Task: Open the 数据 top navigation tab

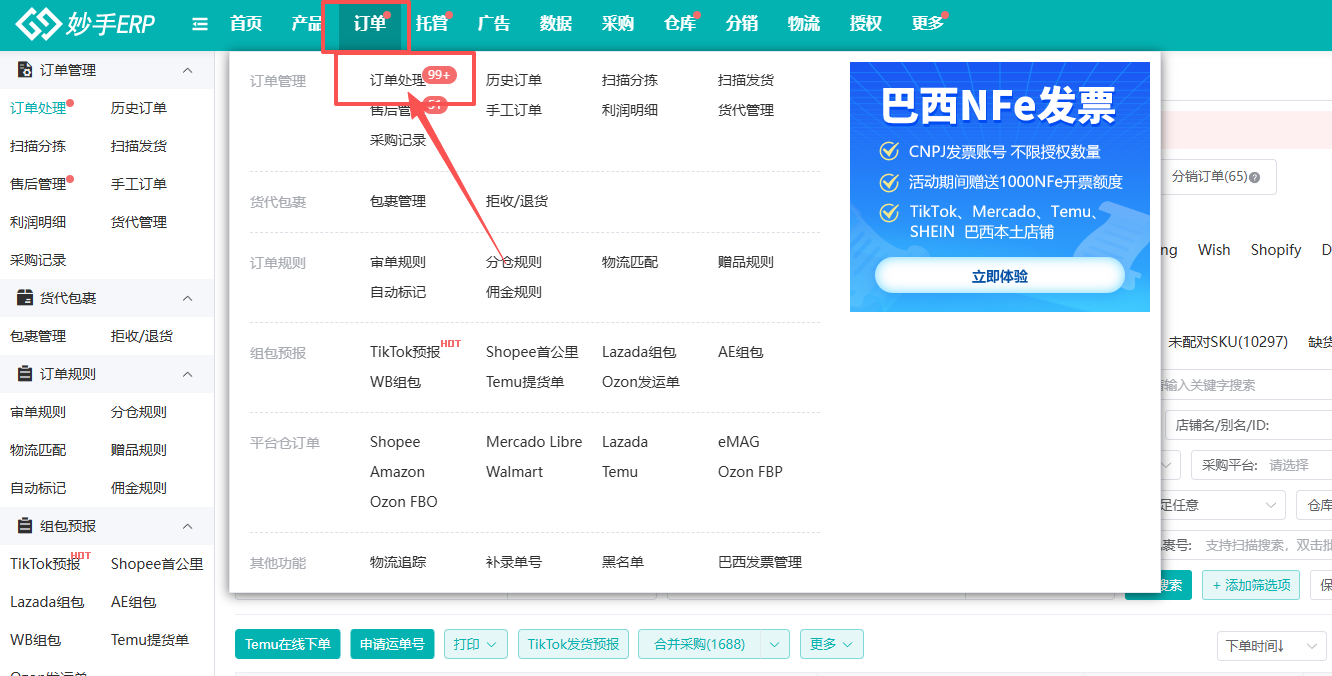Action: (x=556, y=24)
